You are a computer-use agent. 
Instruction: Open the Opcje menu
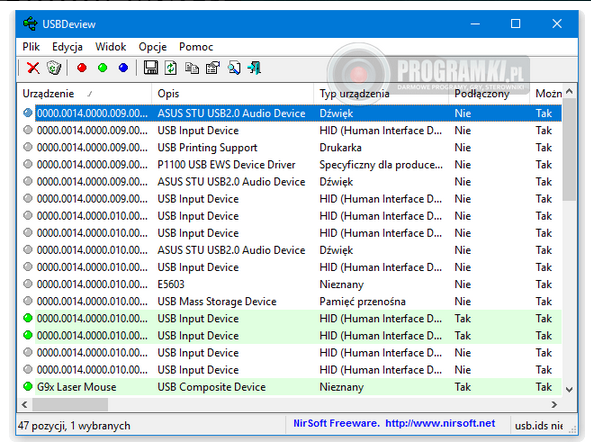pos(153,47)
